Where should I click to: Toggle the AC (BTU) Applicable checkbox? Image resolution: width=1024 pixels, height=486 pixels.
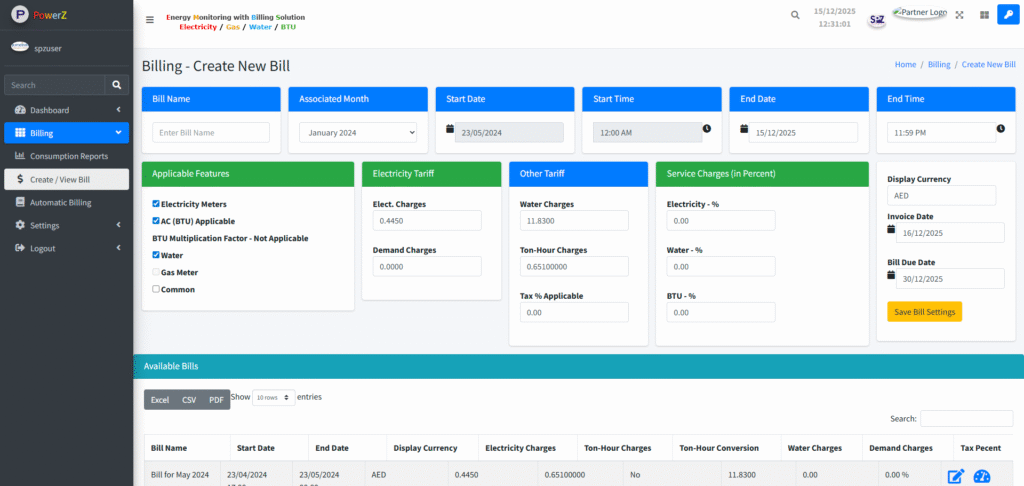pos(156,221)
